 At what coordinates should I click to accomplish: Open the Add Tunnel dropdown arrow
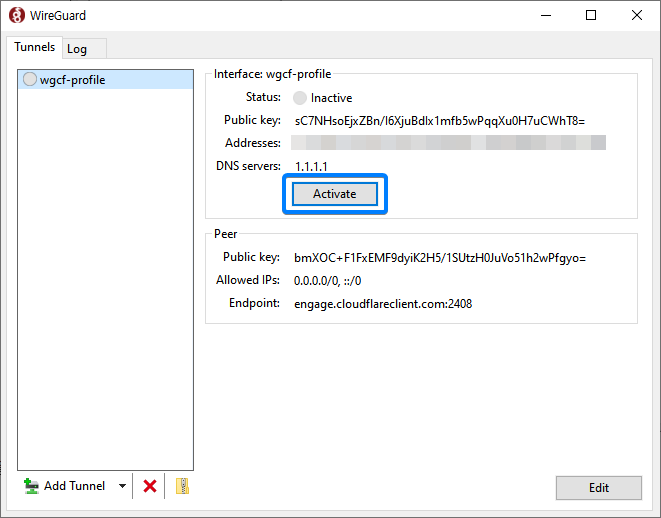click(122, 486)
